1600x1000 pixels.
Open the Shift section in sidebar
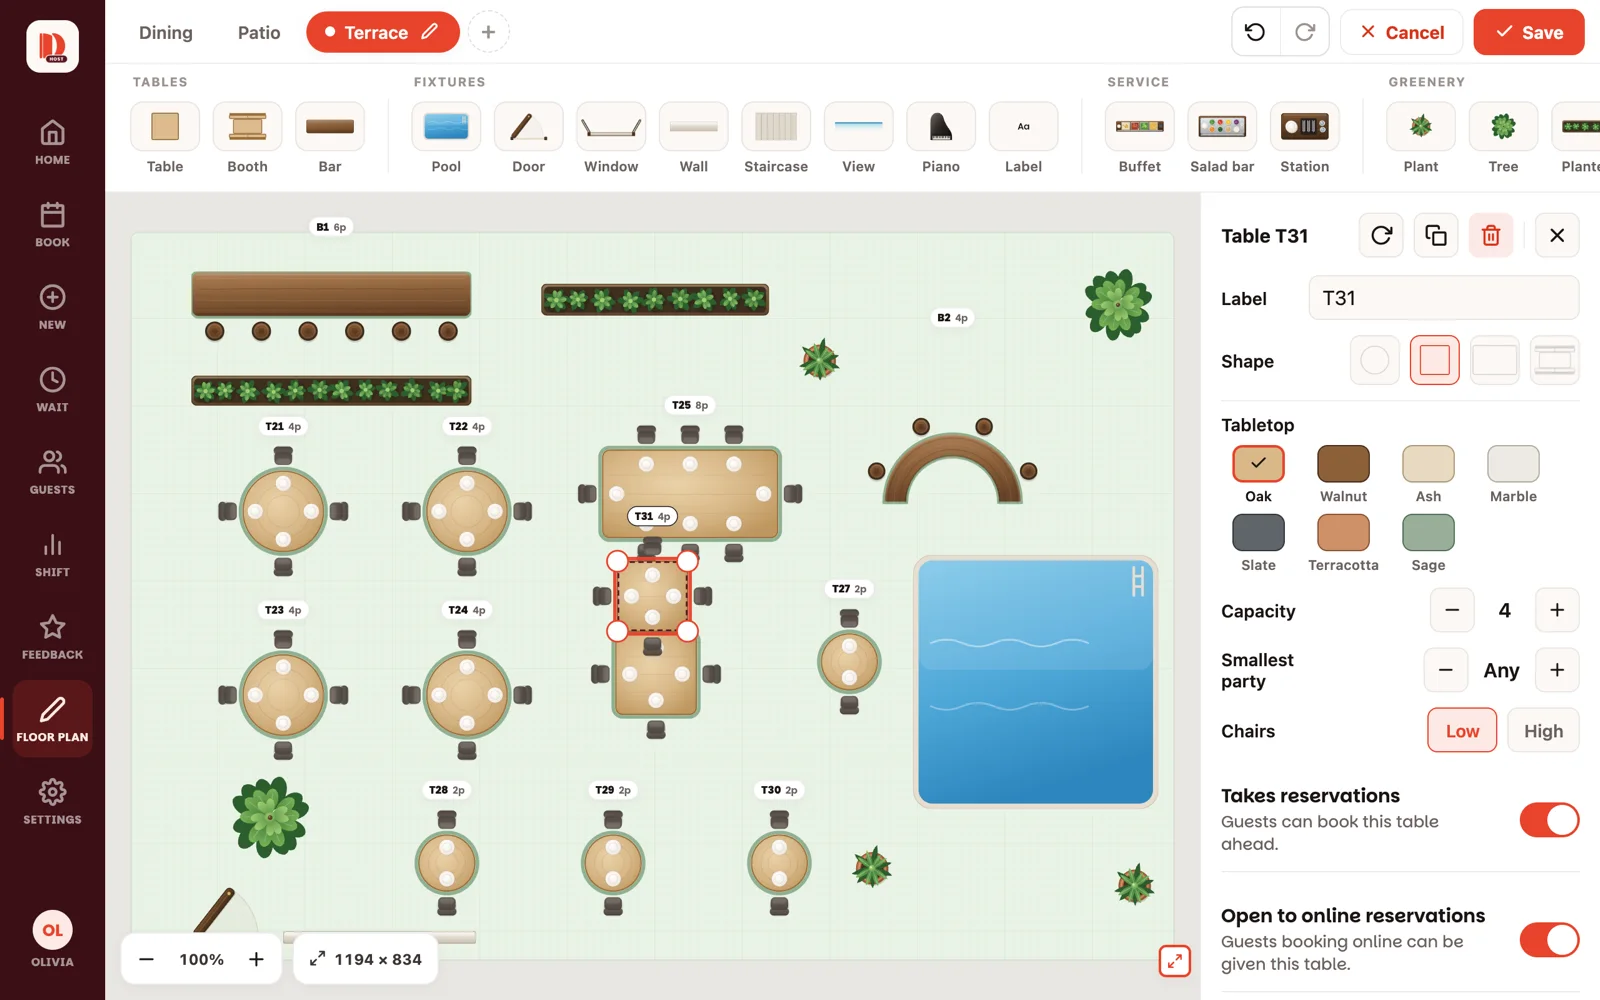pyautogui.click(x=52, y=554)
